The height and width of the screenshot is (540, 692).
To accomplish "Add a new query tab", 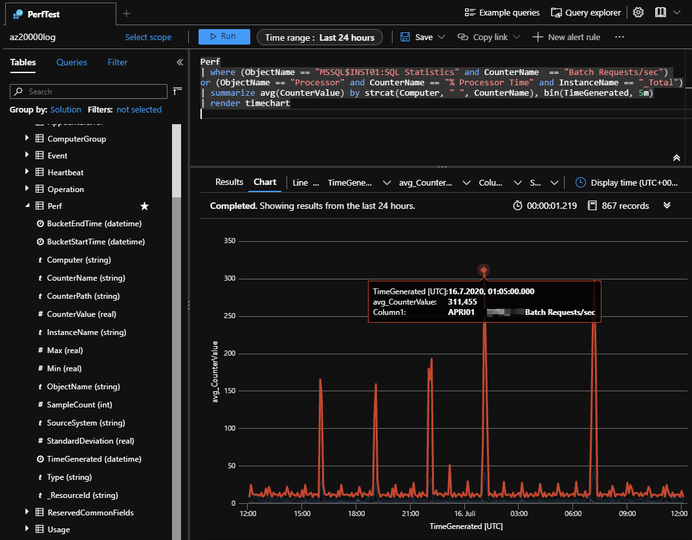I will point(126,14).
